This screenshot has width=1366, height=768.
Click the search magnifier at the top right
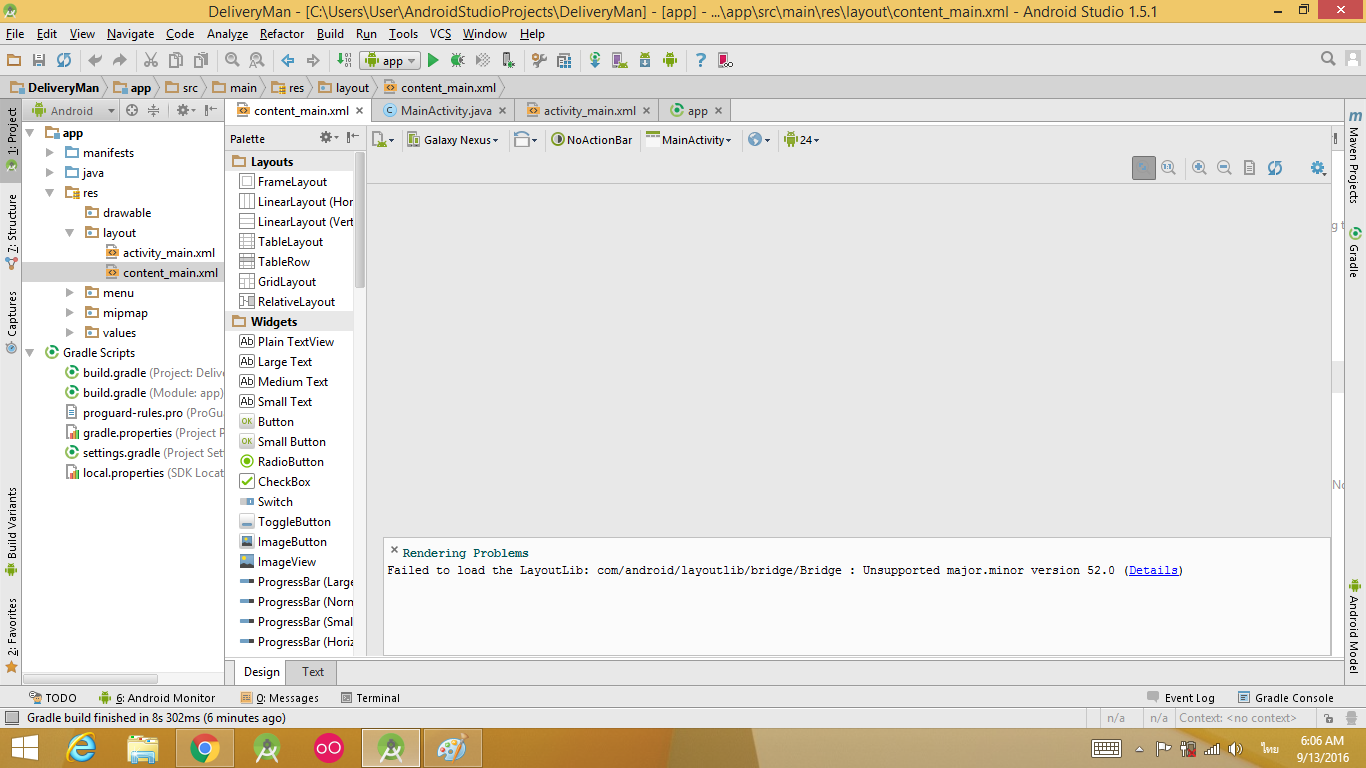pos(1328,60)
